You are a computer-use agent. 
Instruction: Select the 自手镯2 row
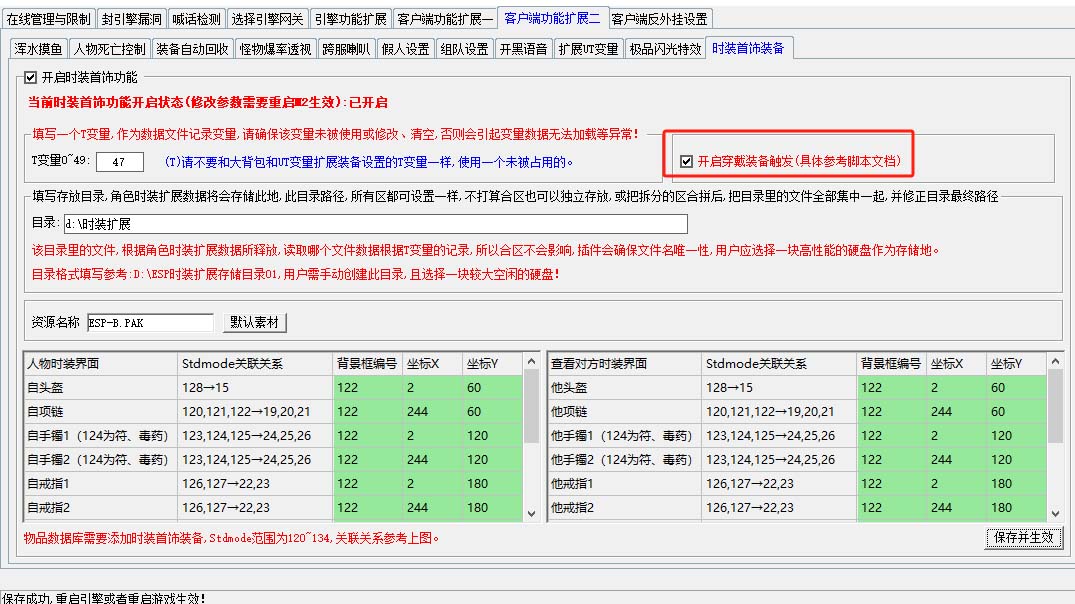pos(273,459)
